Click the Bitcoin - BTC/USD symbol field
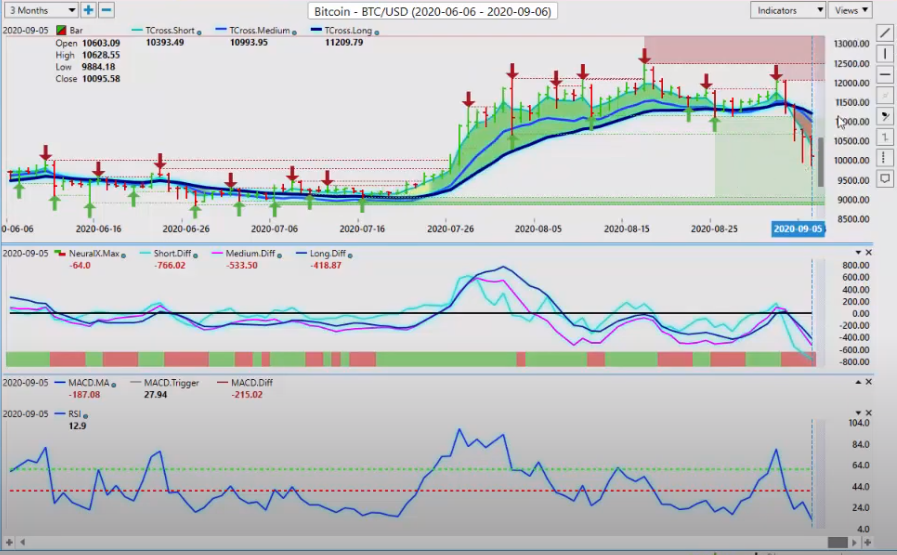The height and width of the screenshot is (555, 897). (432, 11)
